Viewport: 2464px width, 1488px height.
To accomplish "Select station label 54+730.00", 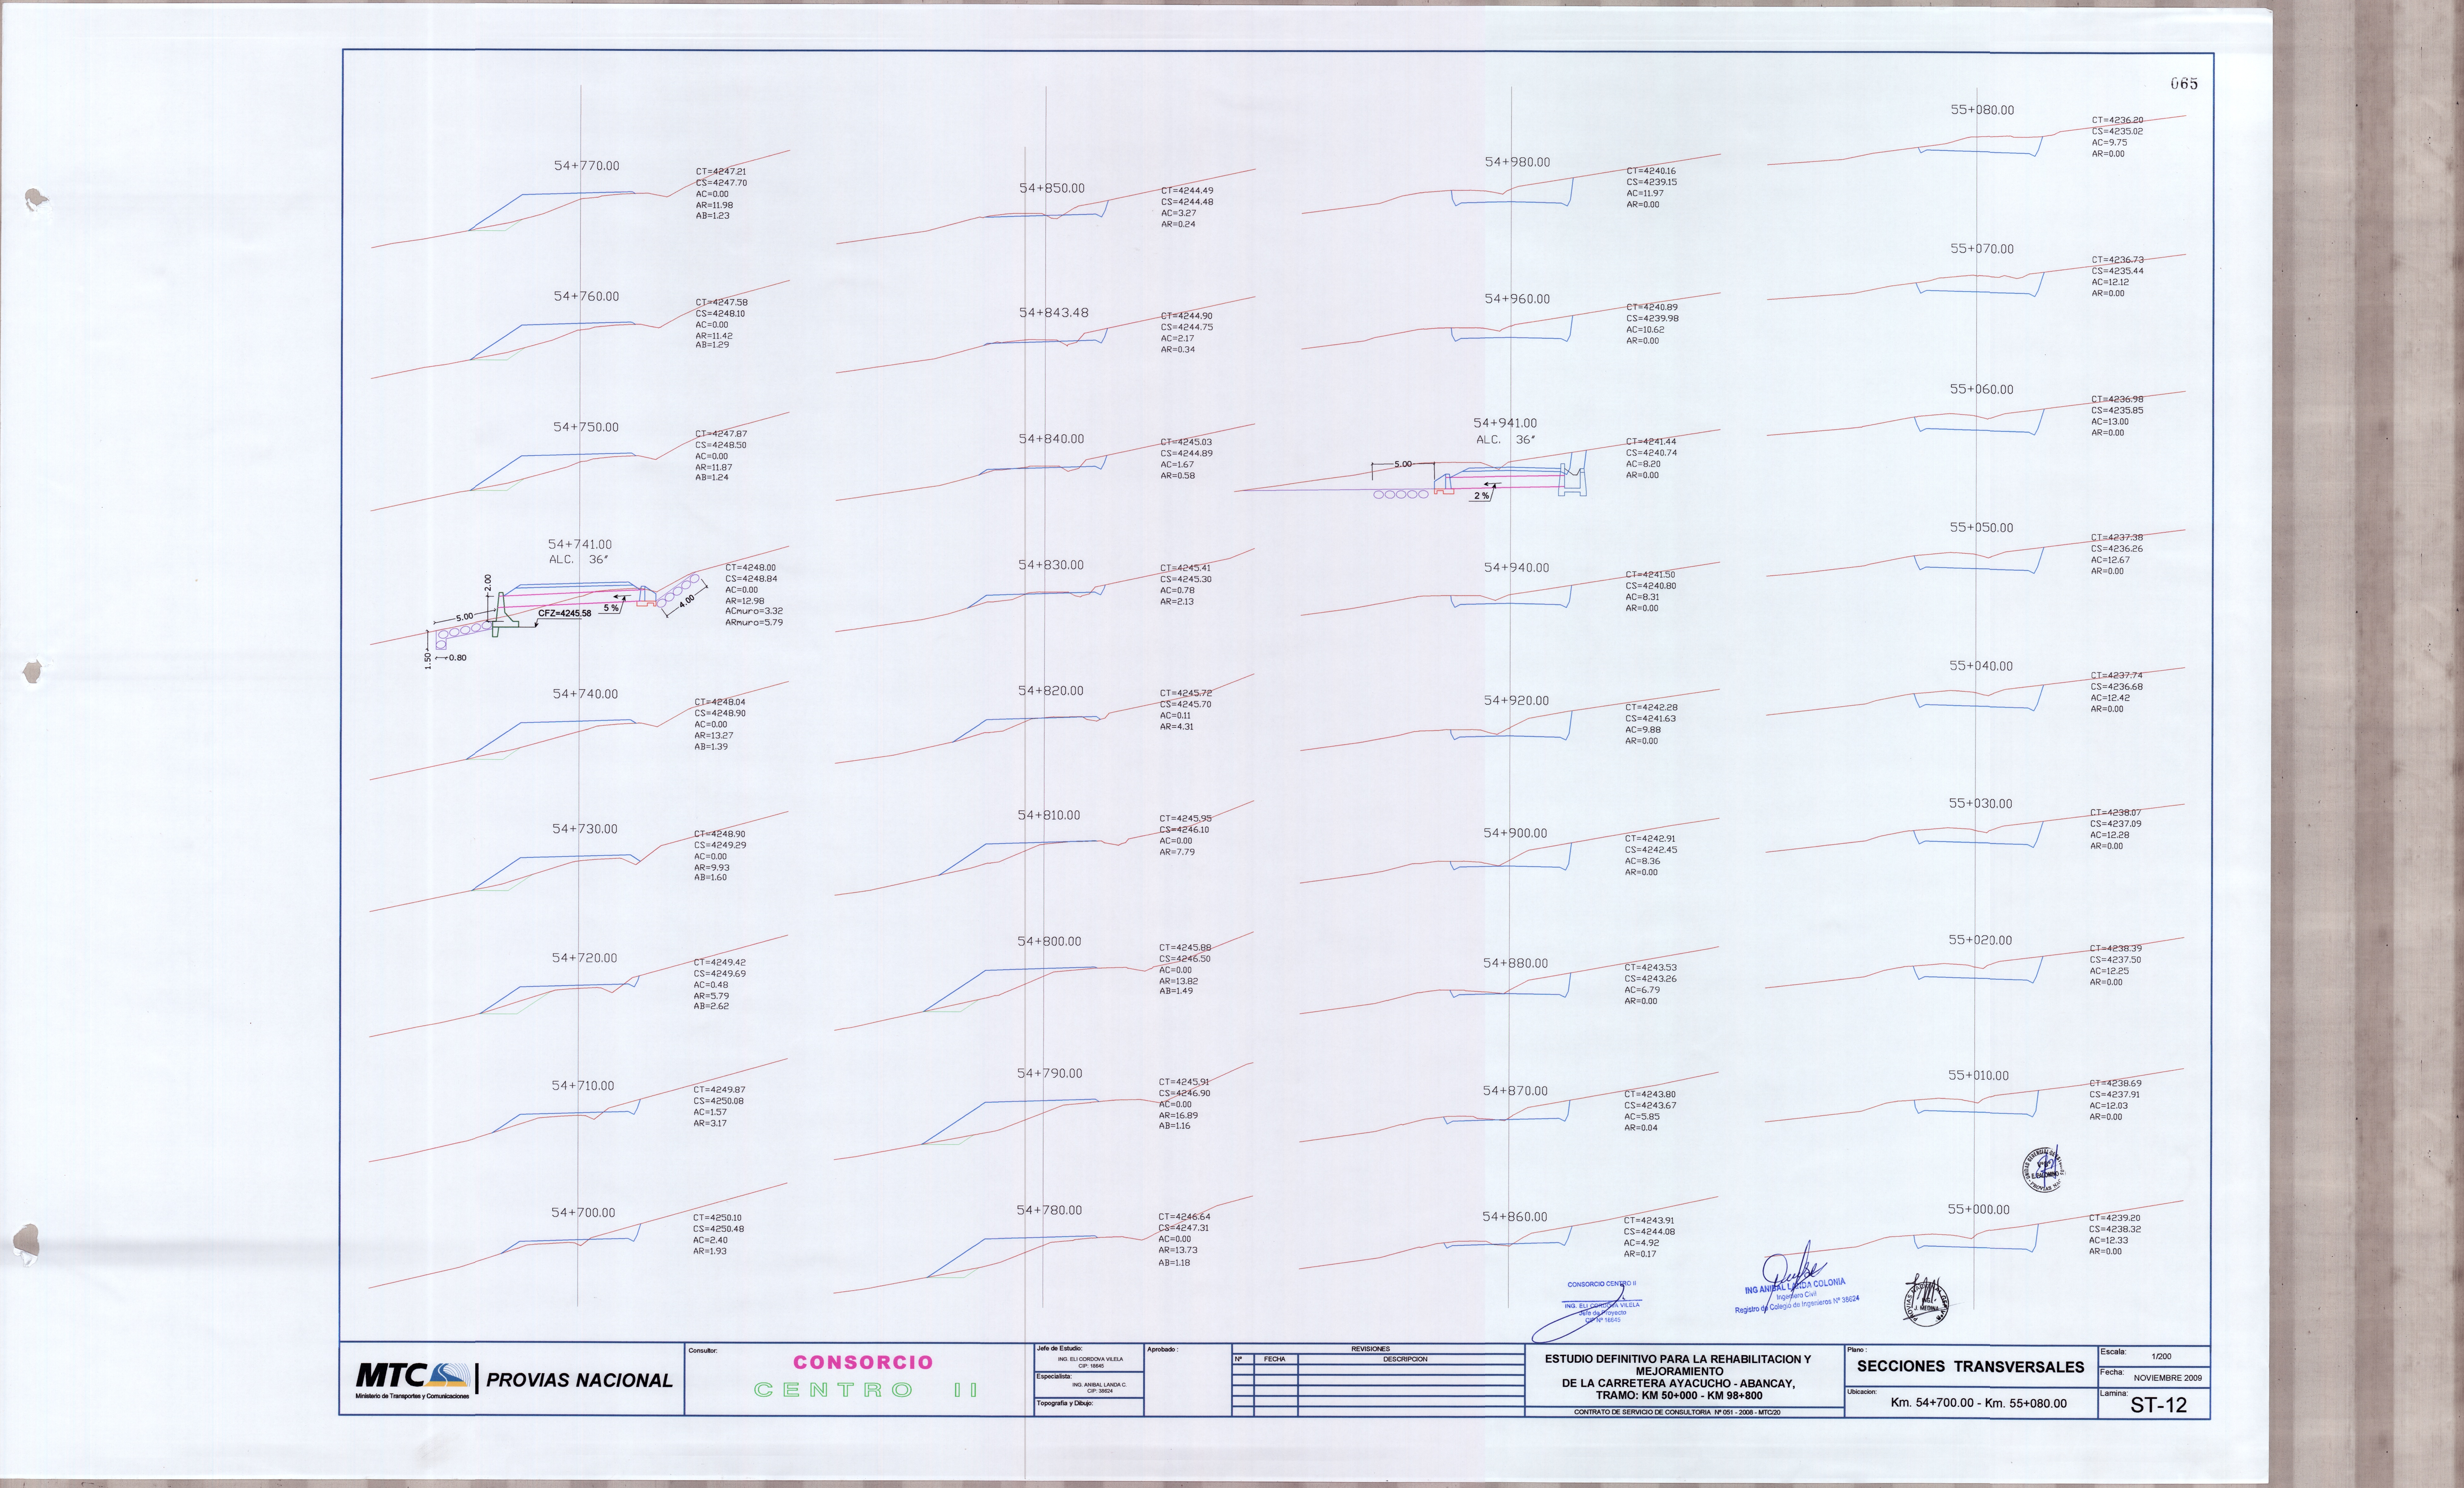I will (585, 829).
